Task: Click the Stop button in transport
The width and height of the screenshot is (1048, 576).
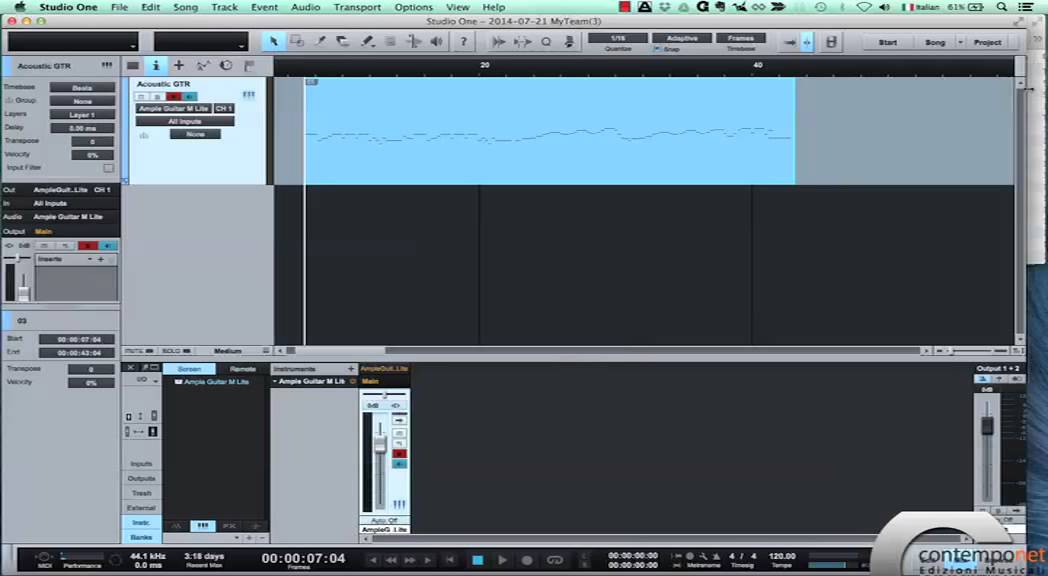Action: [x=477, y=560]
